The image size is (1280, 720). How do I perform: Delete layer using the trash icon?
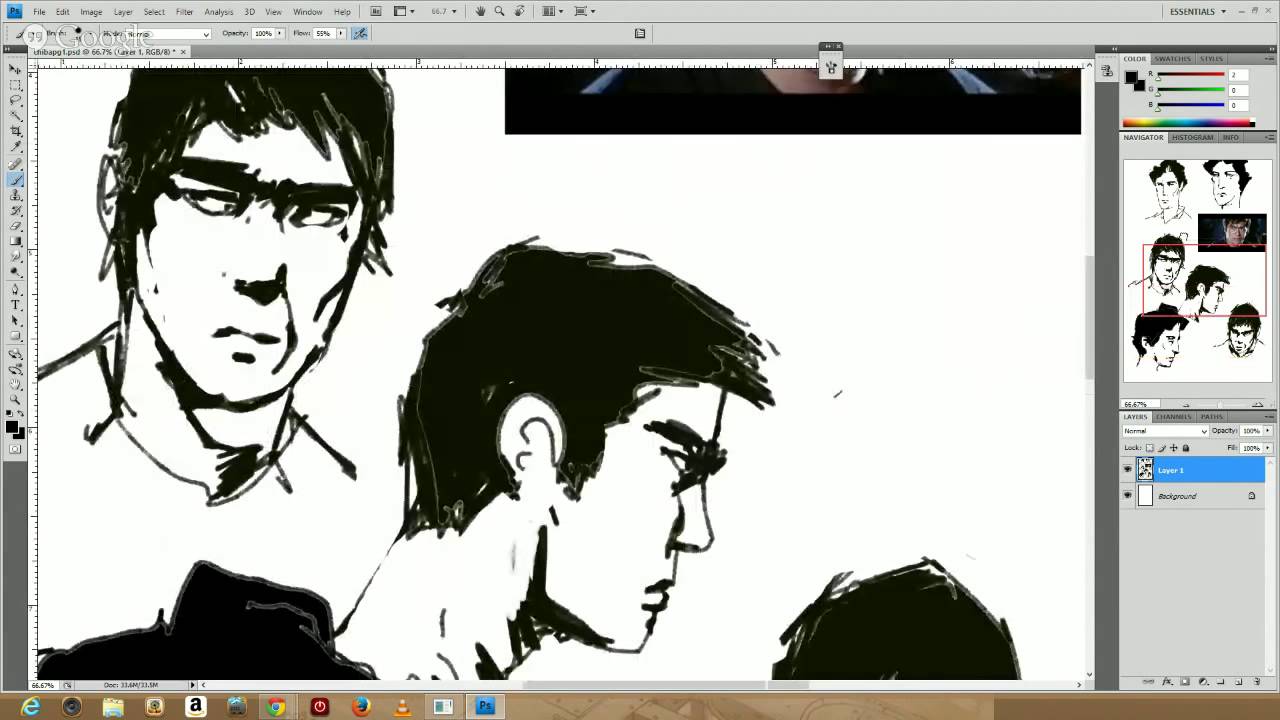click(1257, 681)
